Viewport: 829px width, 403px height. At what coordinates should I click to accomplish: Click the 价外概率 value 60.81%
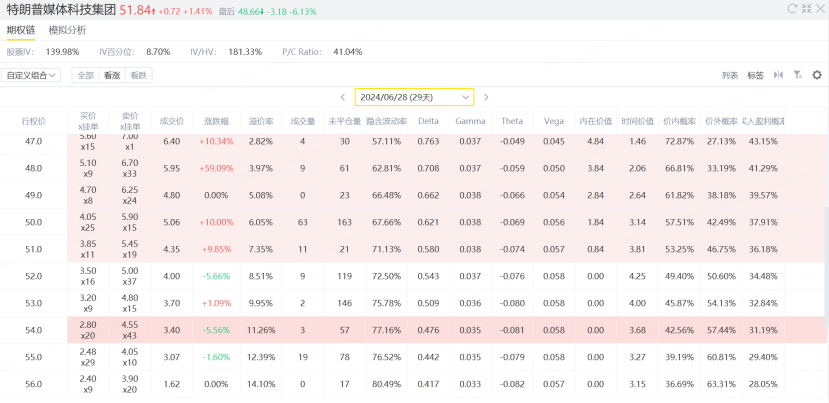721,357
